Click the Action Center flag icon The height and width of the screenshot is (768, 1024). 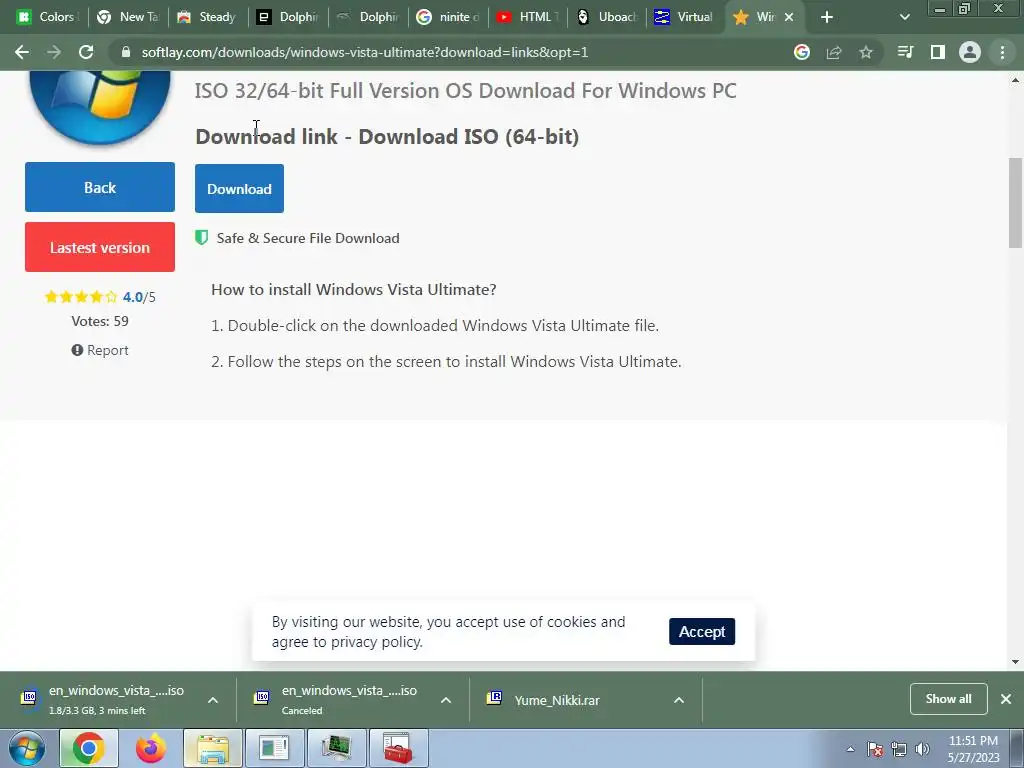point(875,749)
